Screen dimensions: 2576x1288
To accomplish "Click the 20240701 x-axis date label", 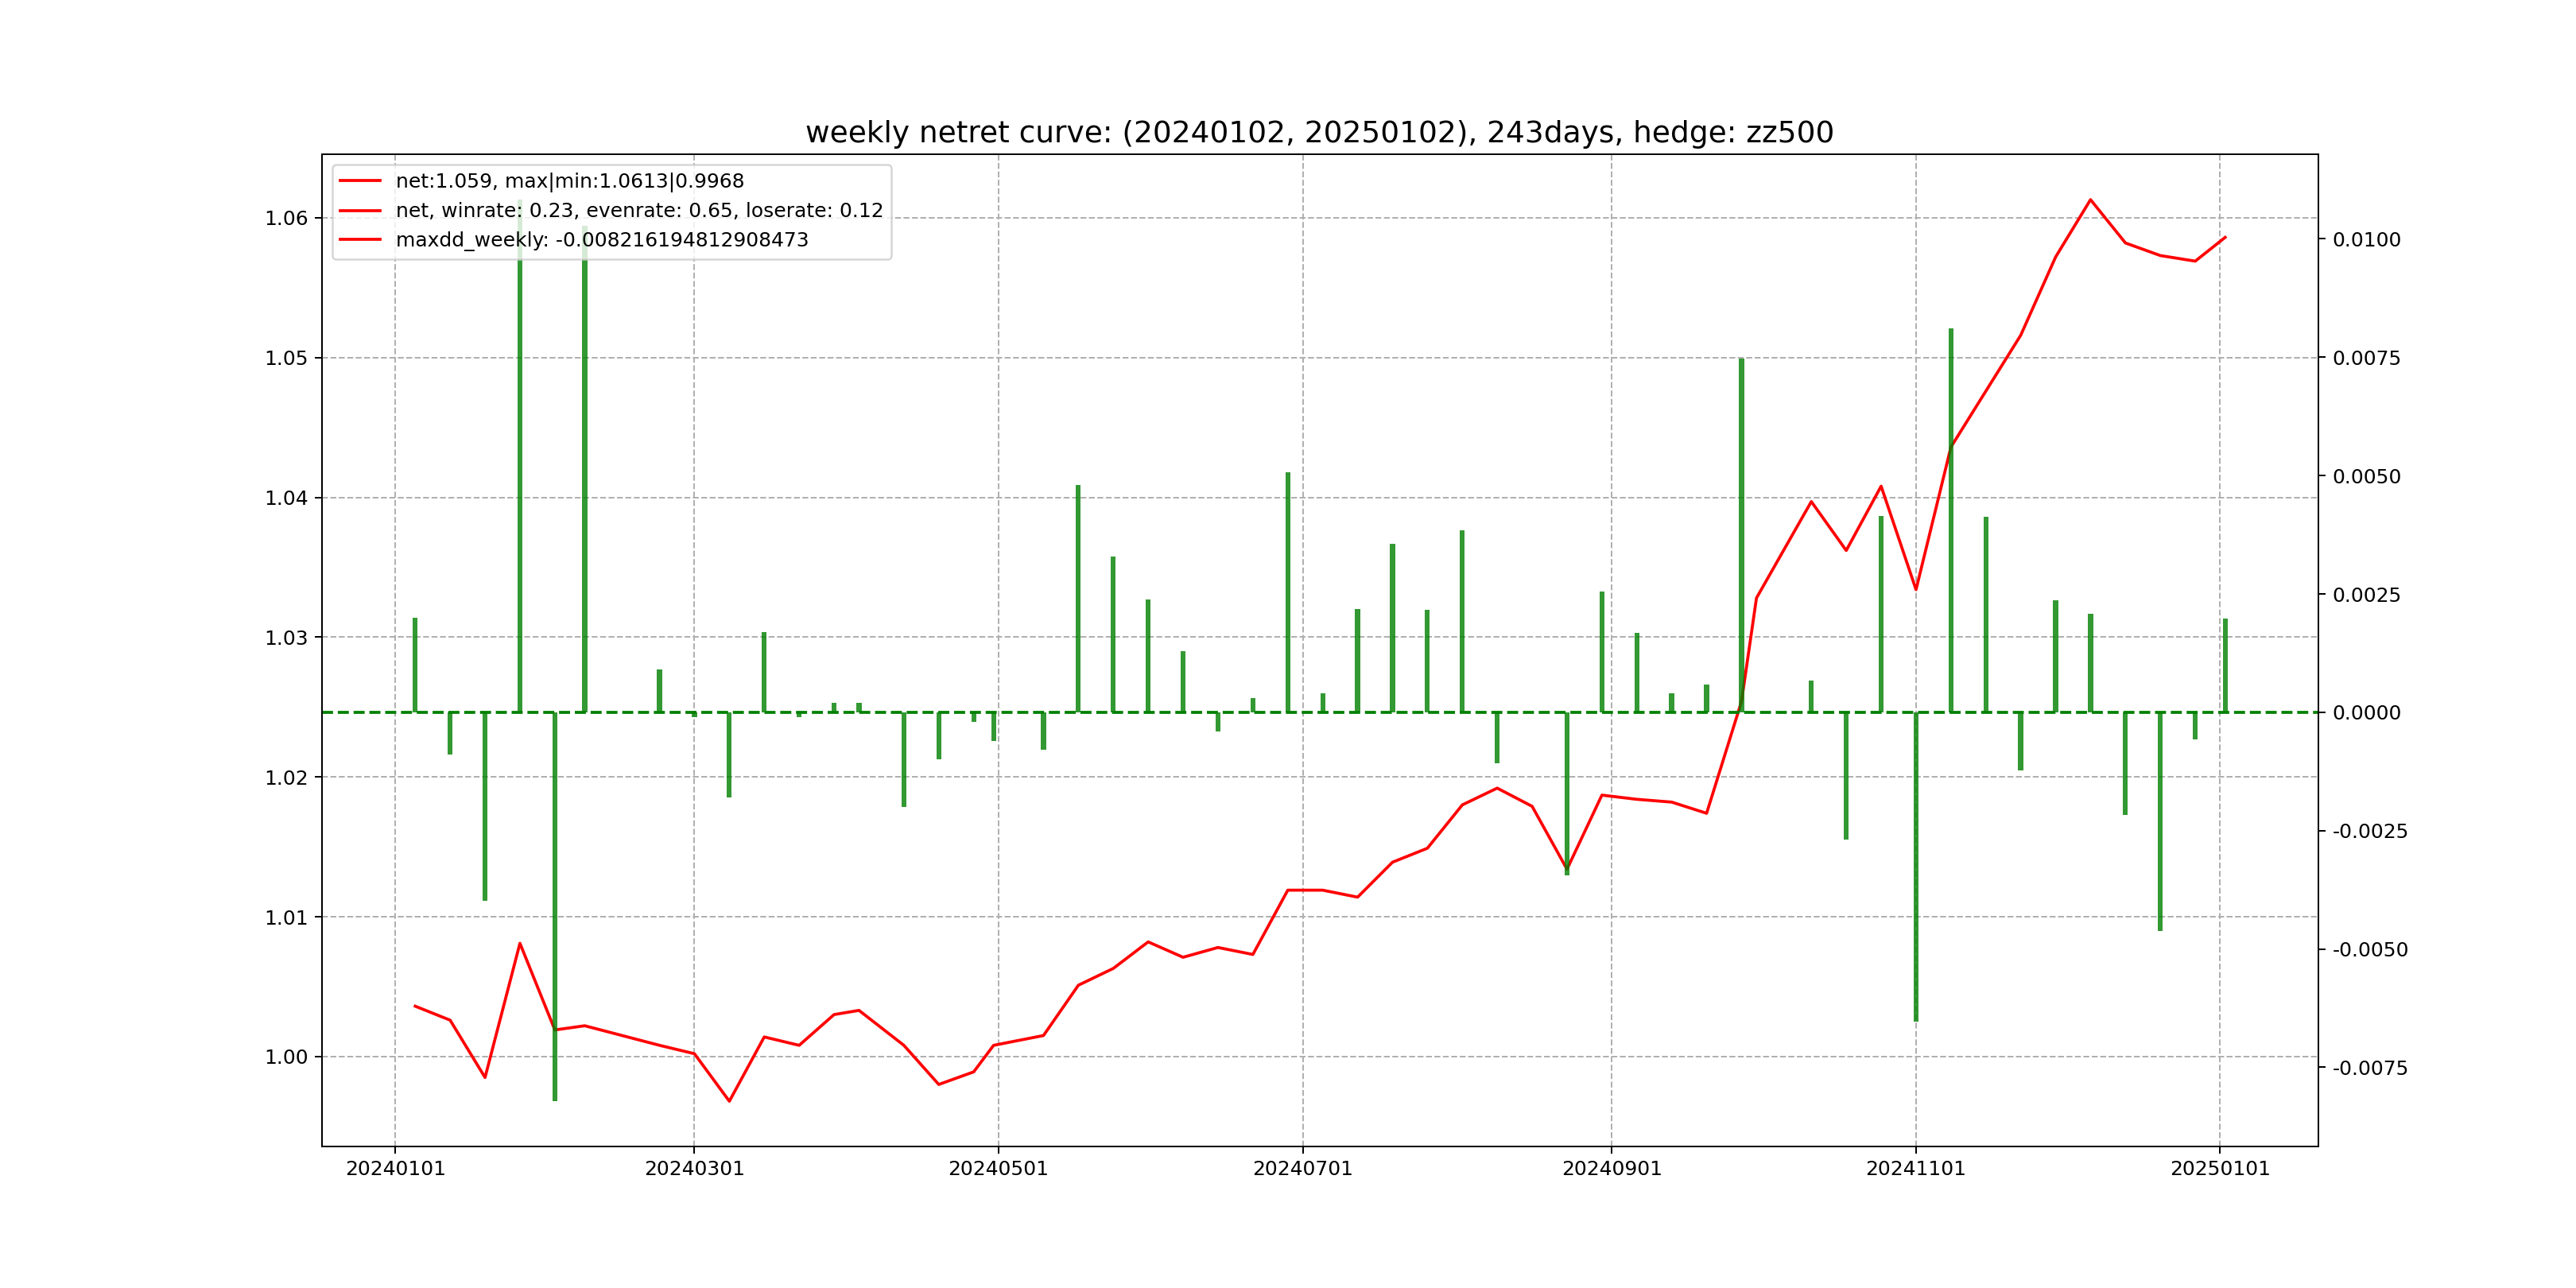I will point(1302,1169).
